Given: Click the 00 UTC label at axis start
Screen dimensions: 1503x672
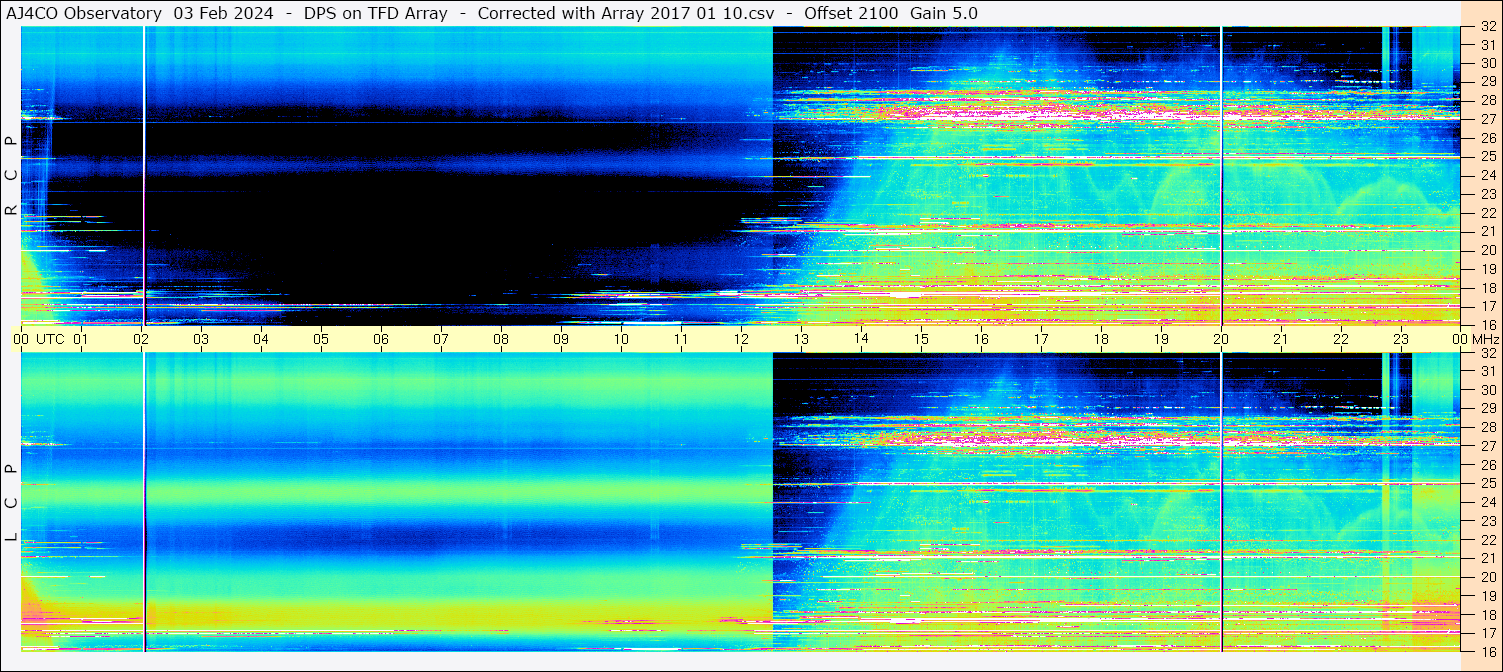Looking at the screenshot, I should point(39,339).
